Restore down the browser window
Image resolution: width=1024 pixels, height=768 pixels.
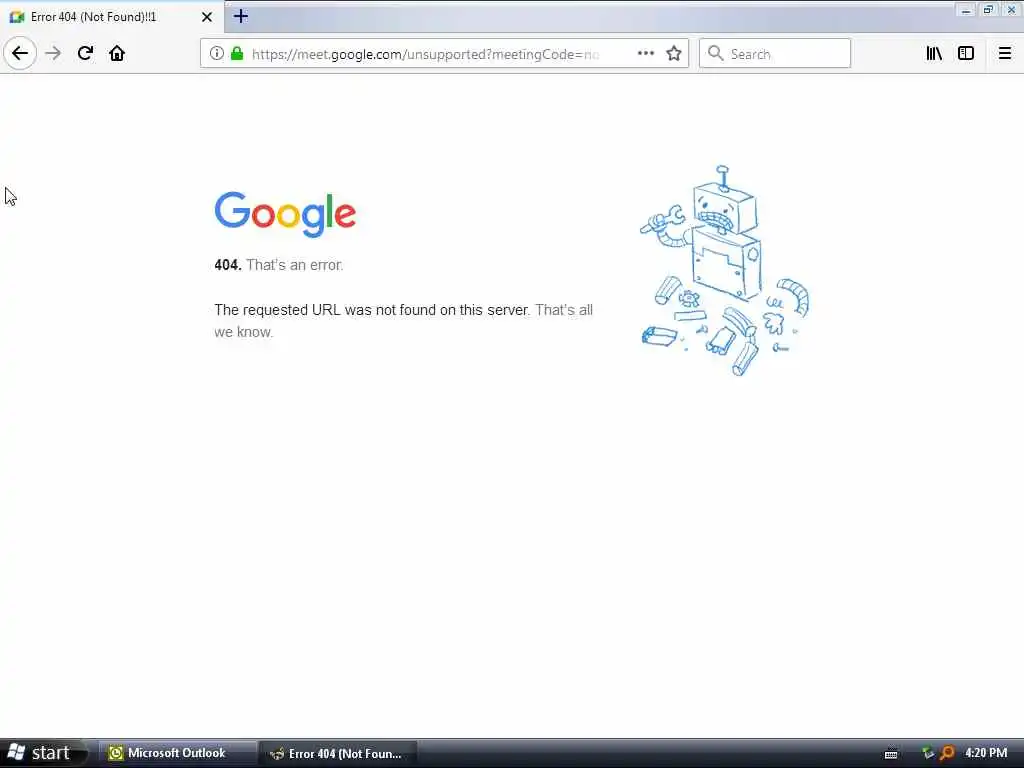[988, 10]
